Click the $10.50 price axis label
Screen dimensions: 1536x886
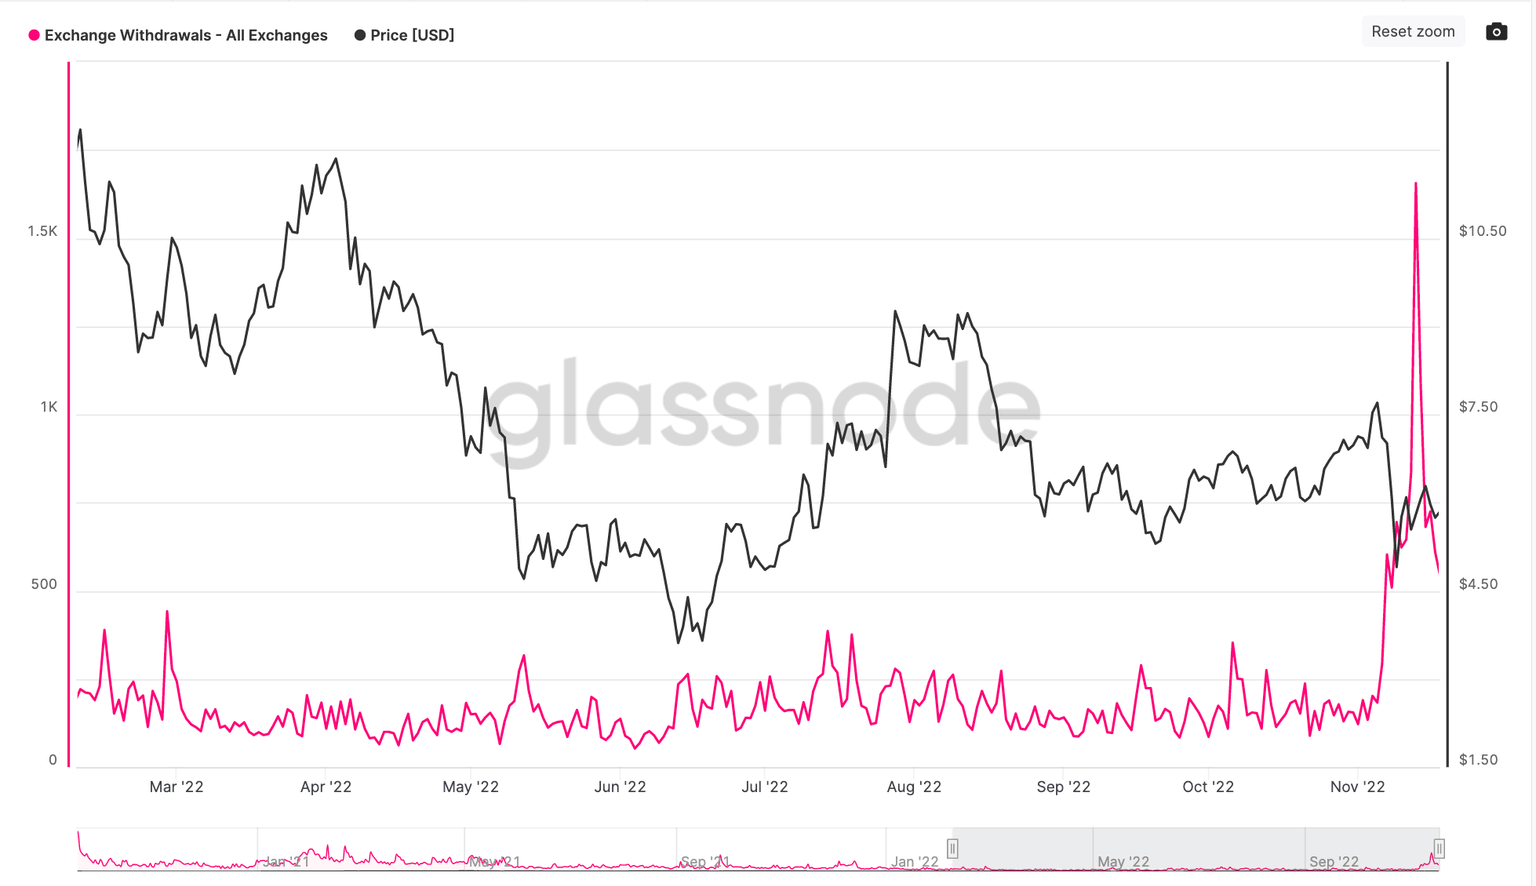1482,231
